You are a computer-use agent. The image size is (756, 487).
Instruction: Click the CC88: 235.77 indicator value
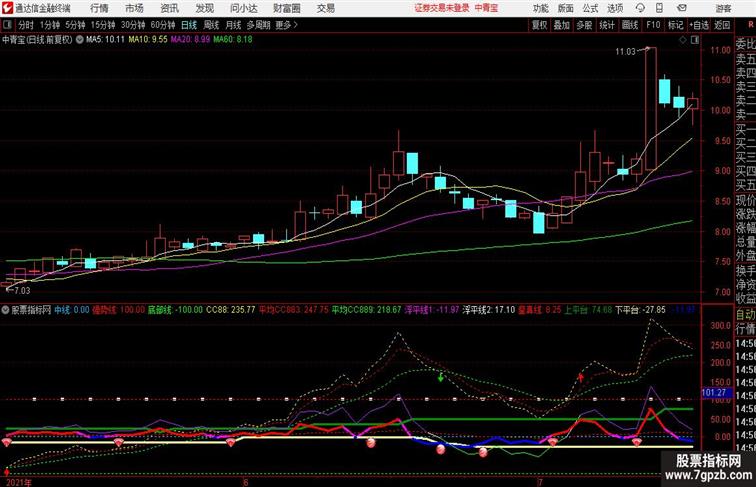pos(230,310)
